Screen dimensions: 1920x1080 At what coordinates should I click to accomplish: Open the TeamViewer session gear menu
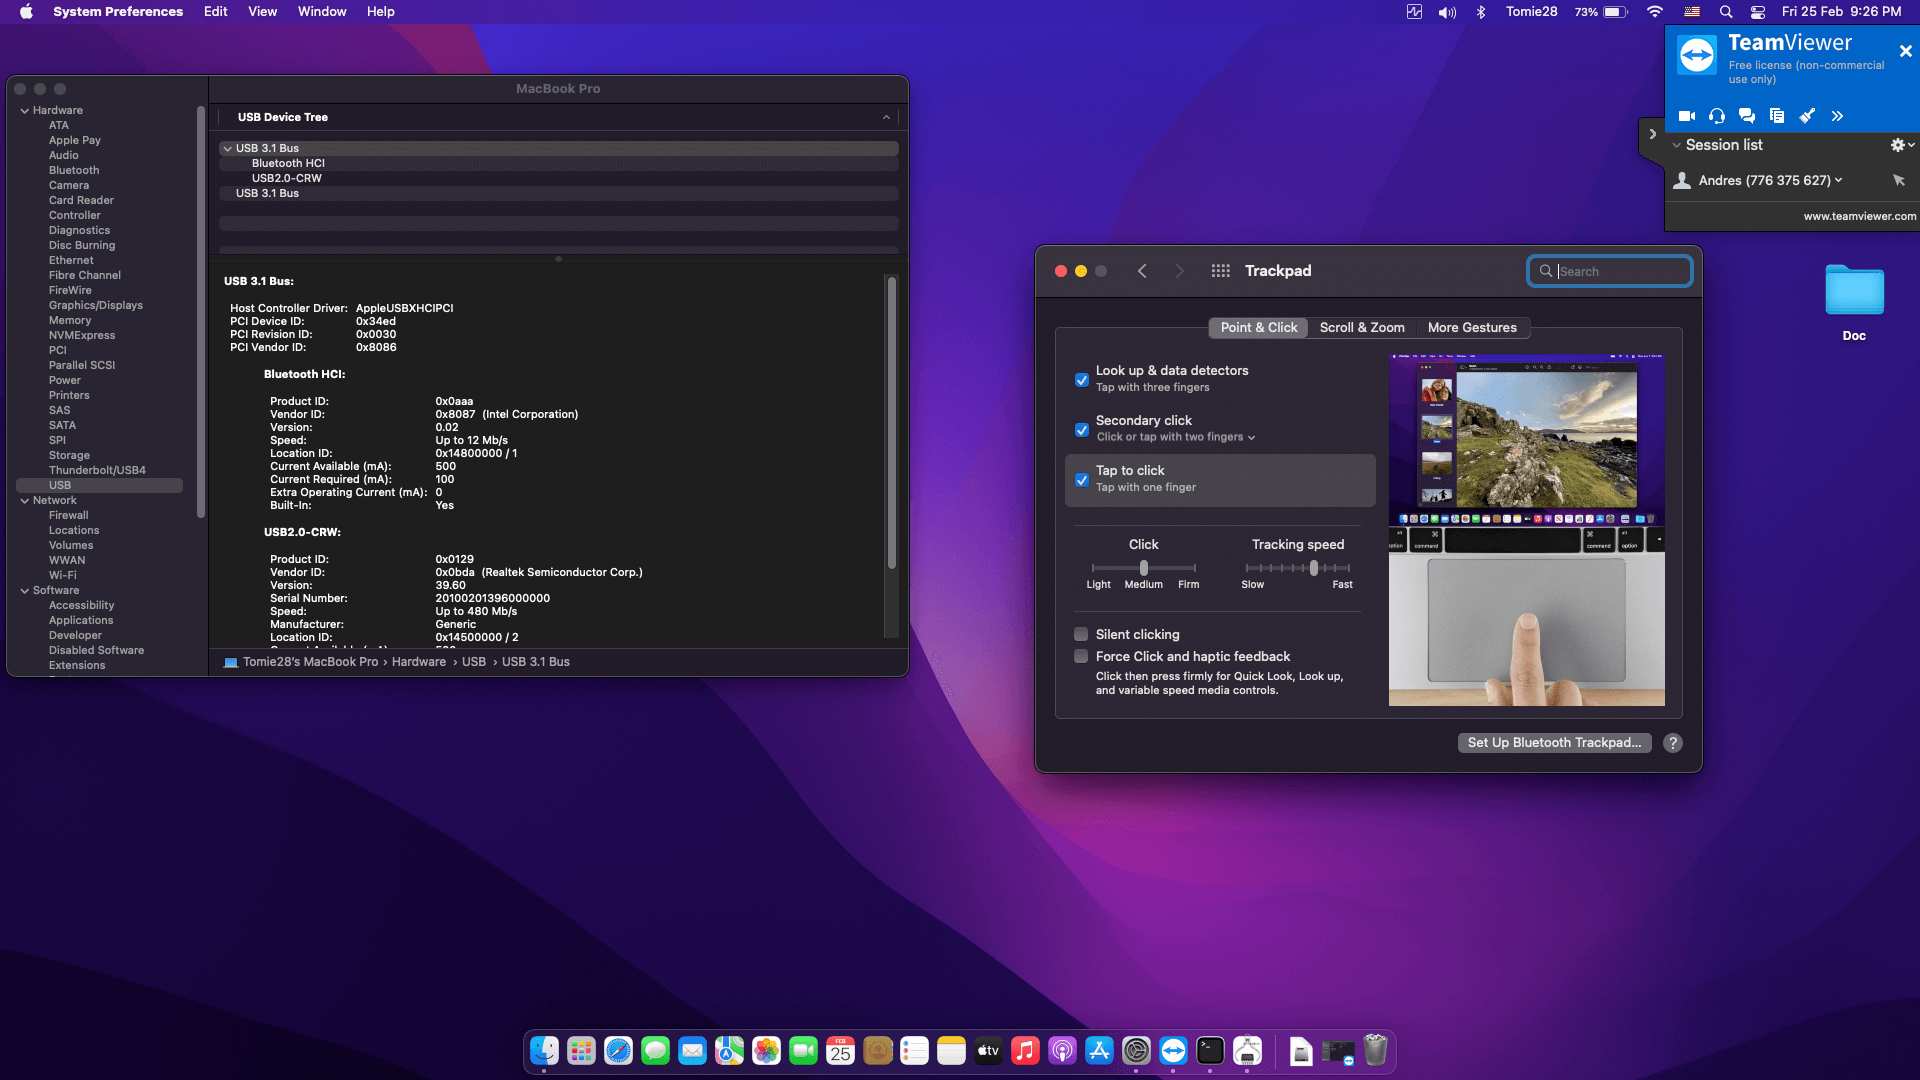1902,145
